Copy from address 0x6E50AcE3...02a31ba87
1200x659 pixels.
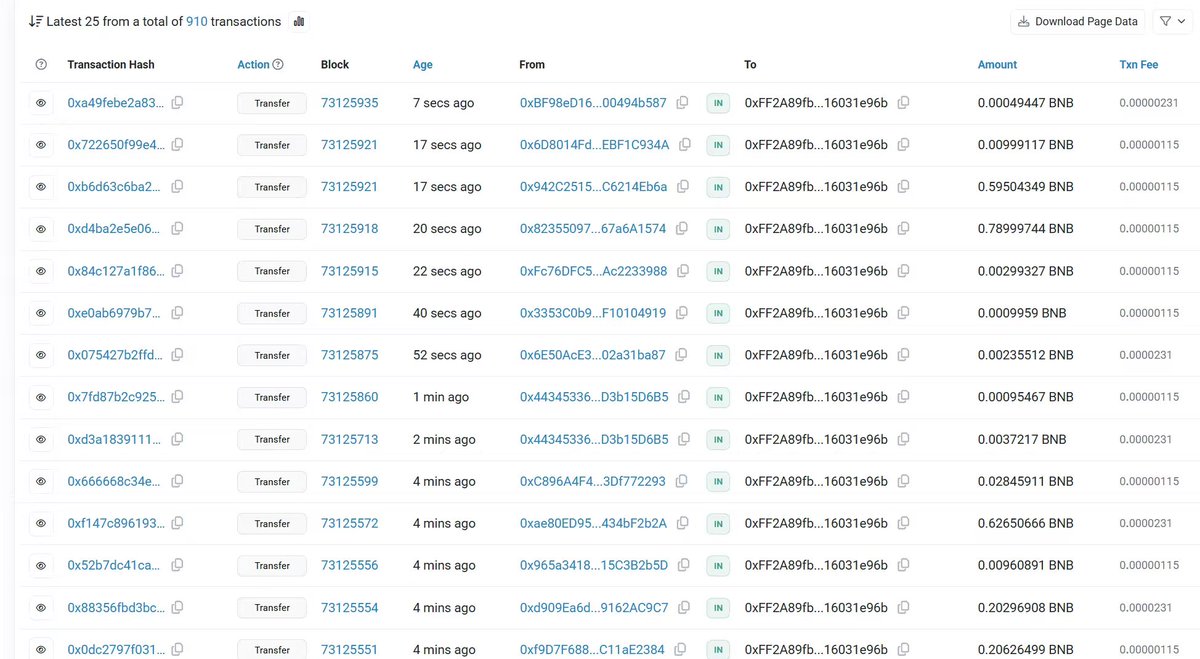click(681, 355)
